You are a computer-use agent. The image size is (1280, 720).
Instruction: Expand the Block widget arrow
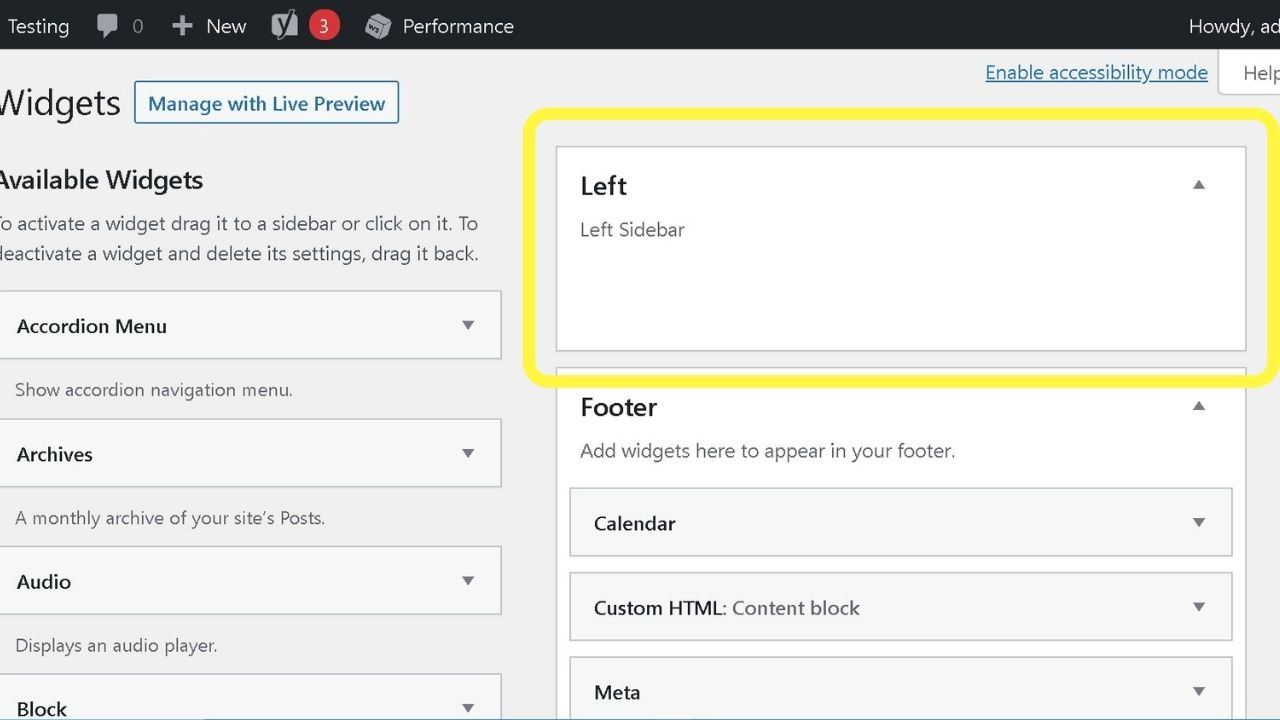(x=468, y=708)
